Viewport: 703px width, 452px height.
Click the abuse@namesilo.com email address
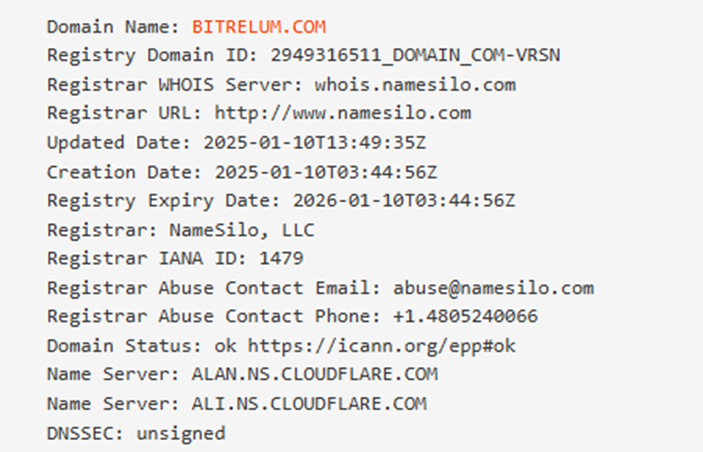pyautogui.click(x=493, y=288)
